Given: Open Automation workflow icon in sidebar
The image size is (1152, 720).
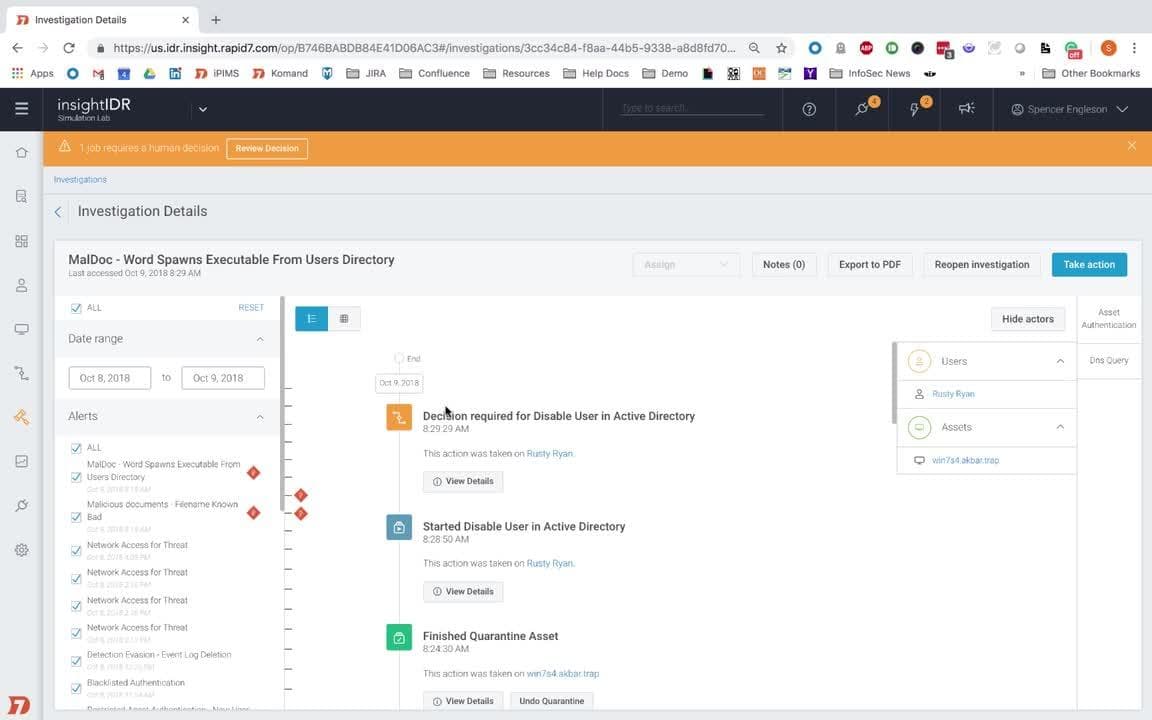Looking at the screenshot, I should 21,373.
